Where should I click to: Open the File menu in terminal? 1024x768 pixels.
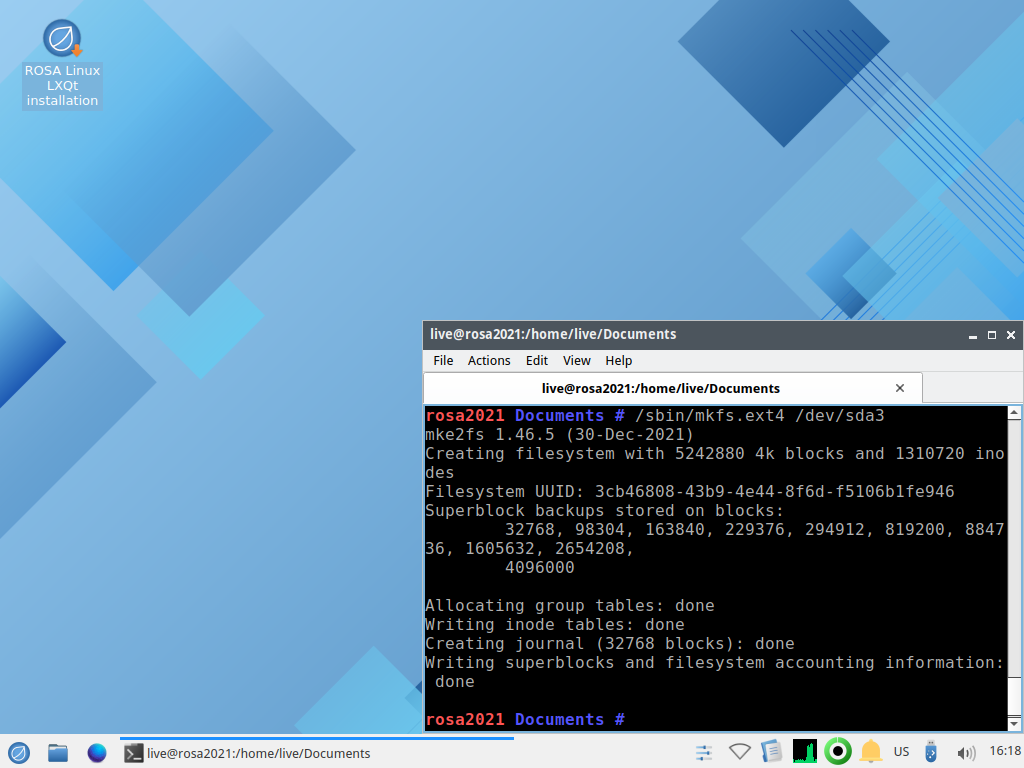tap(443, 360)
